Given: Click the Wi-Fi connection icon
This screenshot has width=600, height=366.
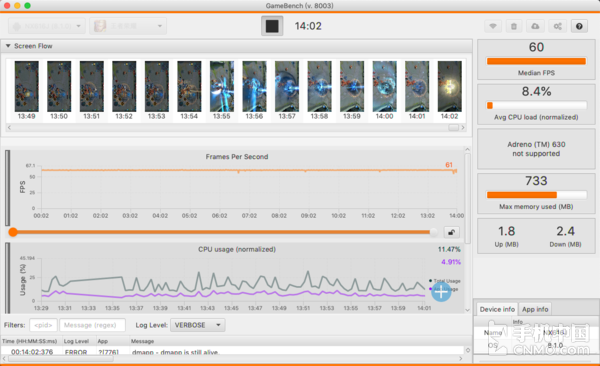Looking at the screenshot, I should (x=493, y=26).
